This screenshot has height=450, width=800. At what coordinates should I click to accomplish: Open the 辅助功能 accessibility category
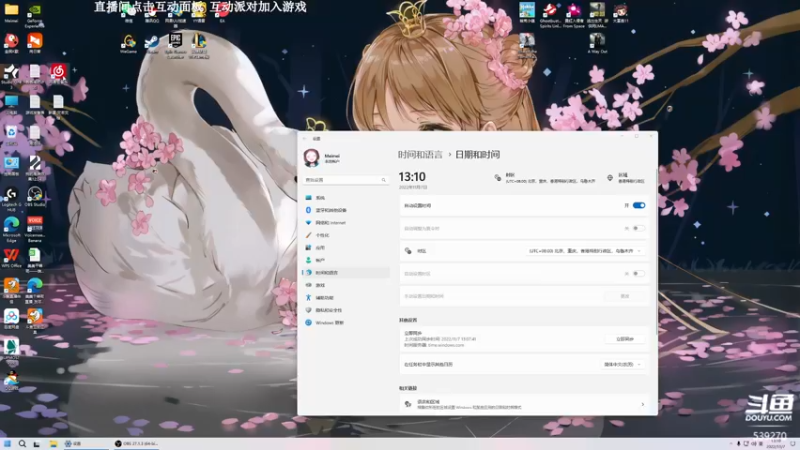pyautogui.click(x=346, y=297)
